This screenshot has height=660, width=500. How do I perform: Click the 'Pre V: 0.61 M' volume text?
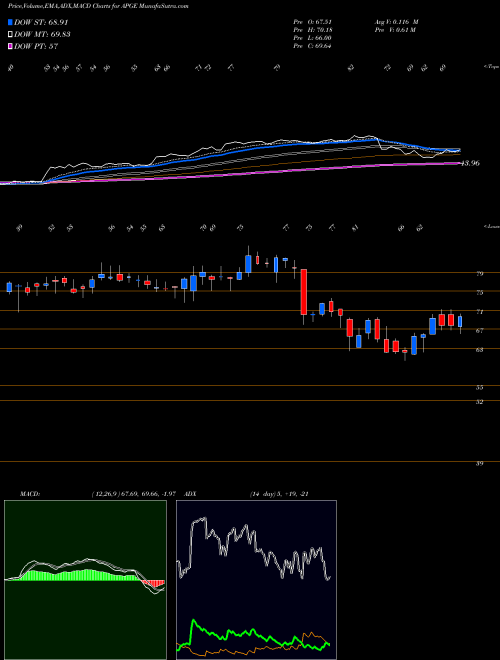pos(395,30)
